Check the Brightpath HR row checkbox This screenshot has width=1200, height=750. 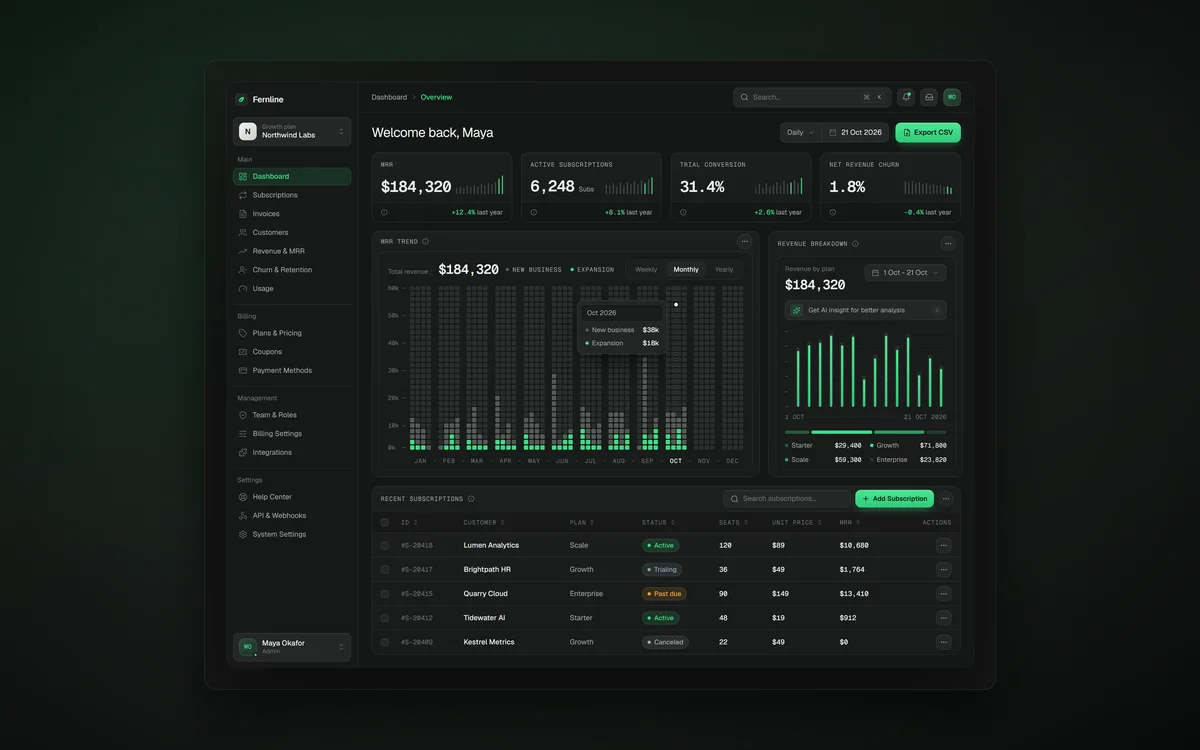point(384,569)
